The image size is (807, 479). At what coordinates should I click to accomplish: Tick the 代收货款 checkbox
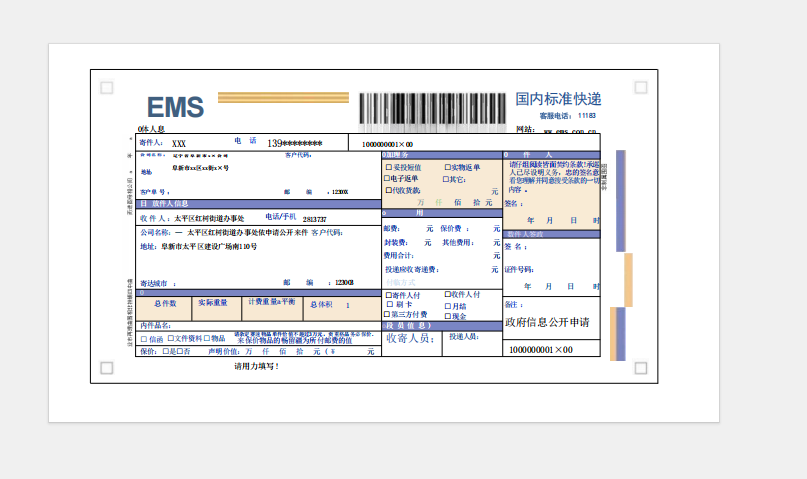(x=389, y=190)
